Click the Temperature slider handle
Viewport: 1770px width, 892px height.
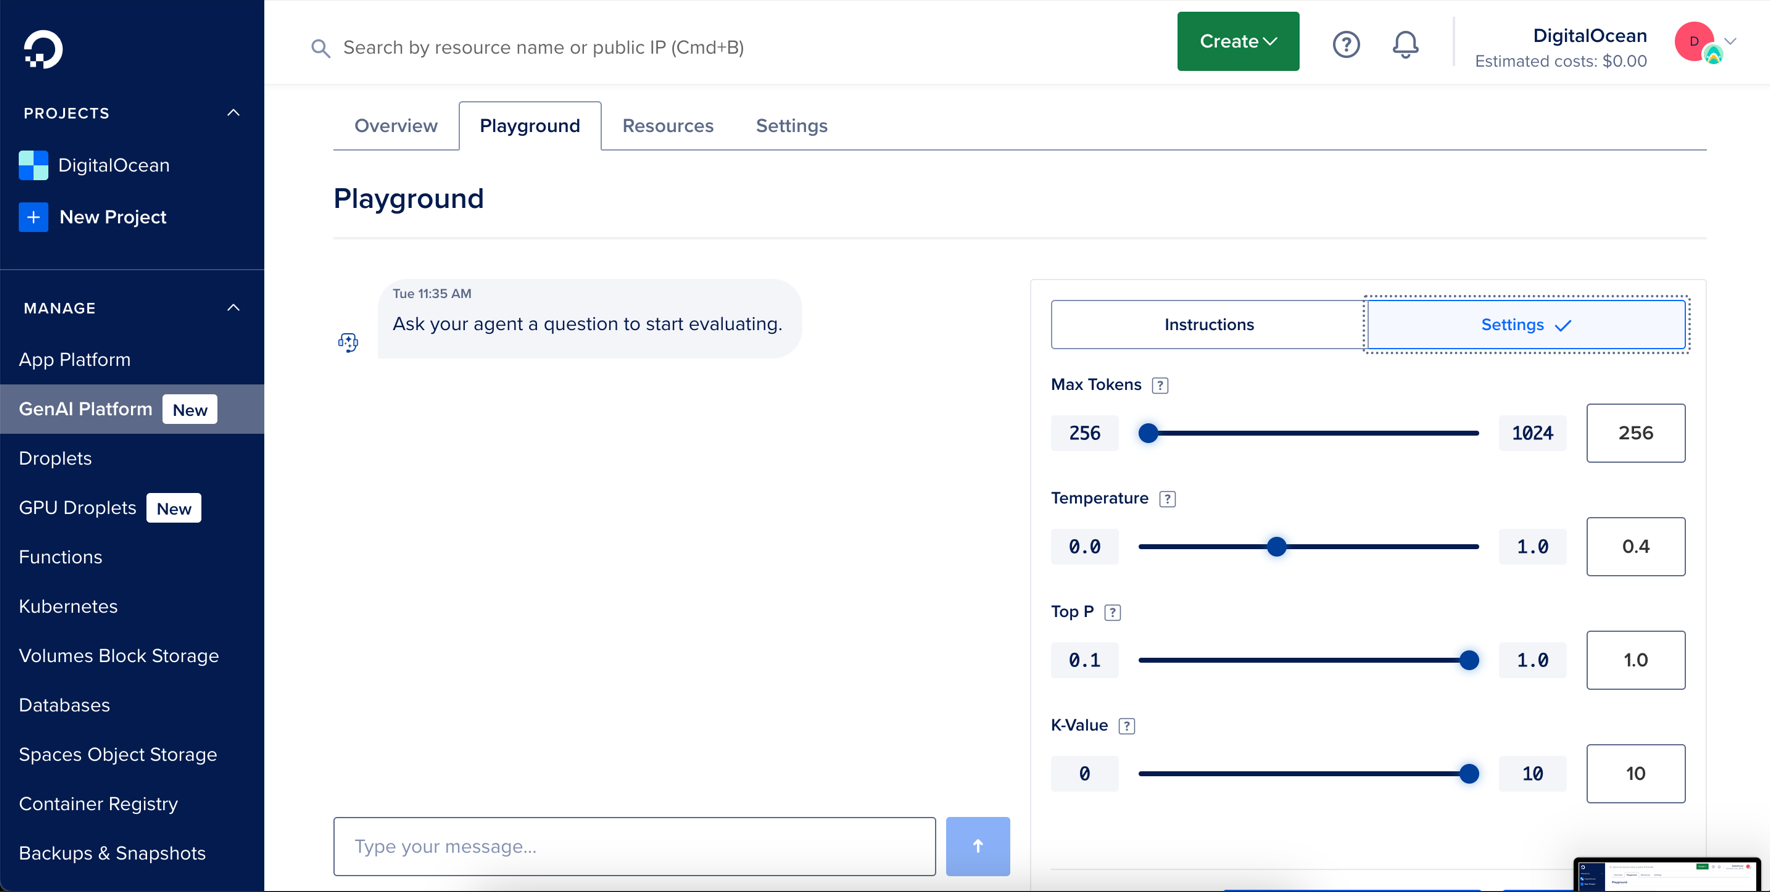pyautogui.click(x=1276, y=547)
